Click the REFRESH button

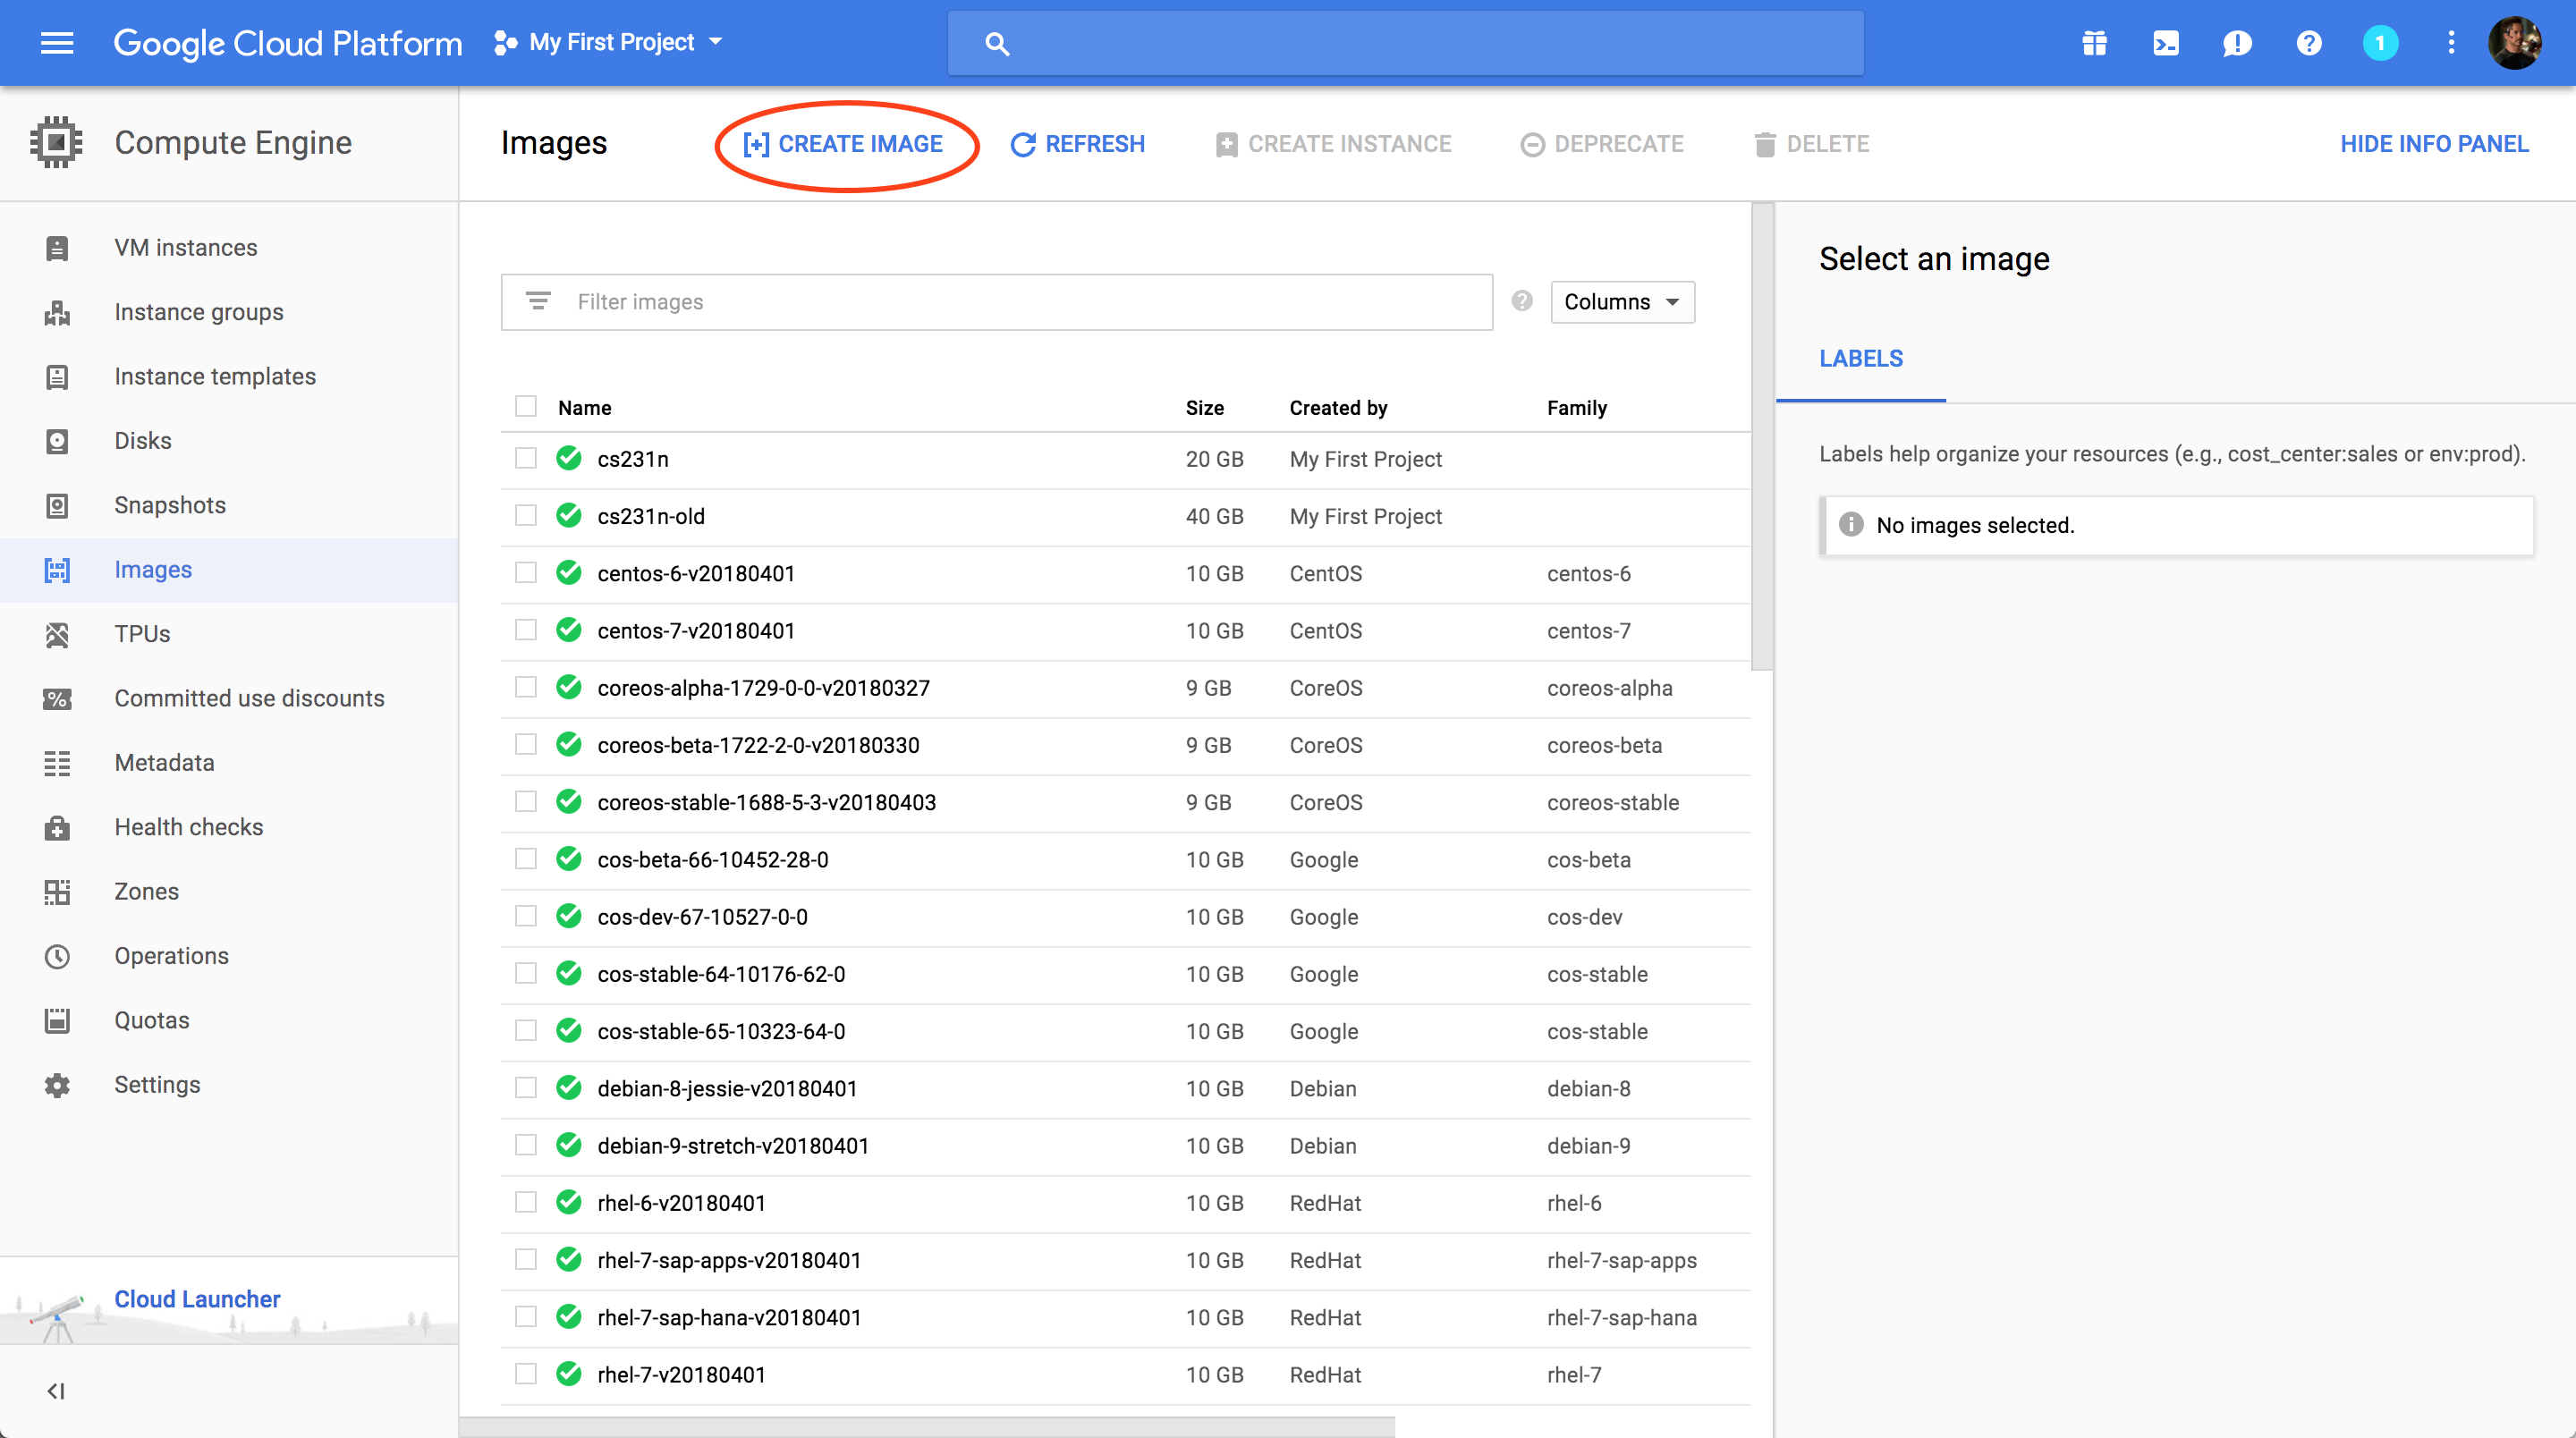1077,144
